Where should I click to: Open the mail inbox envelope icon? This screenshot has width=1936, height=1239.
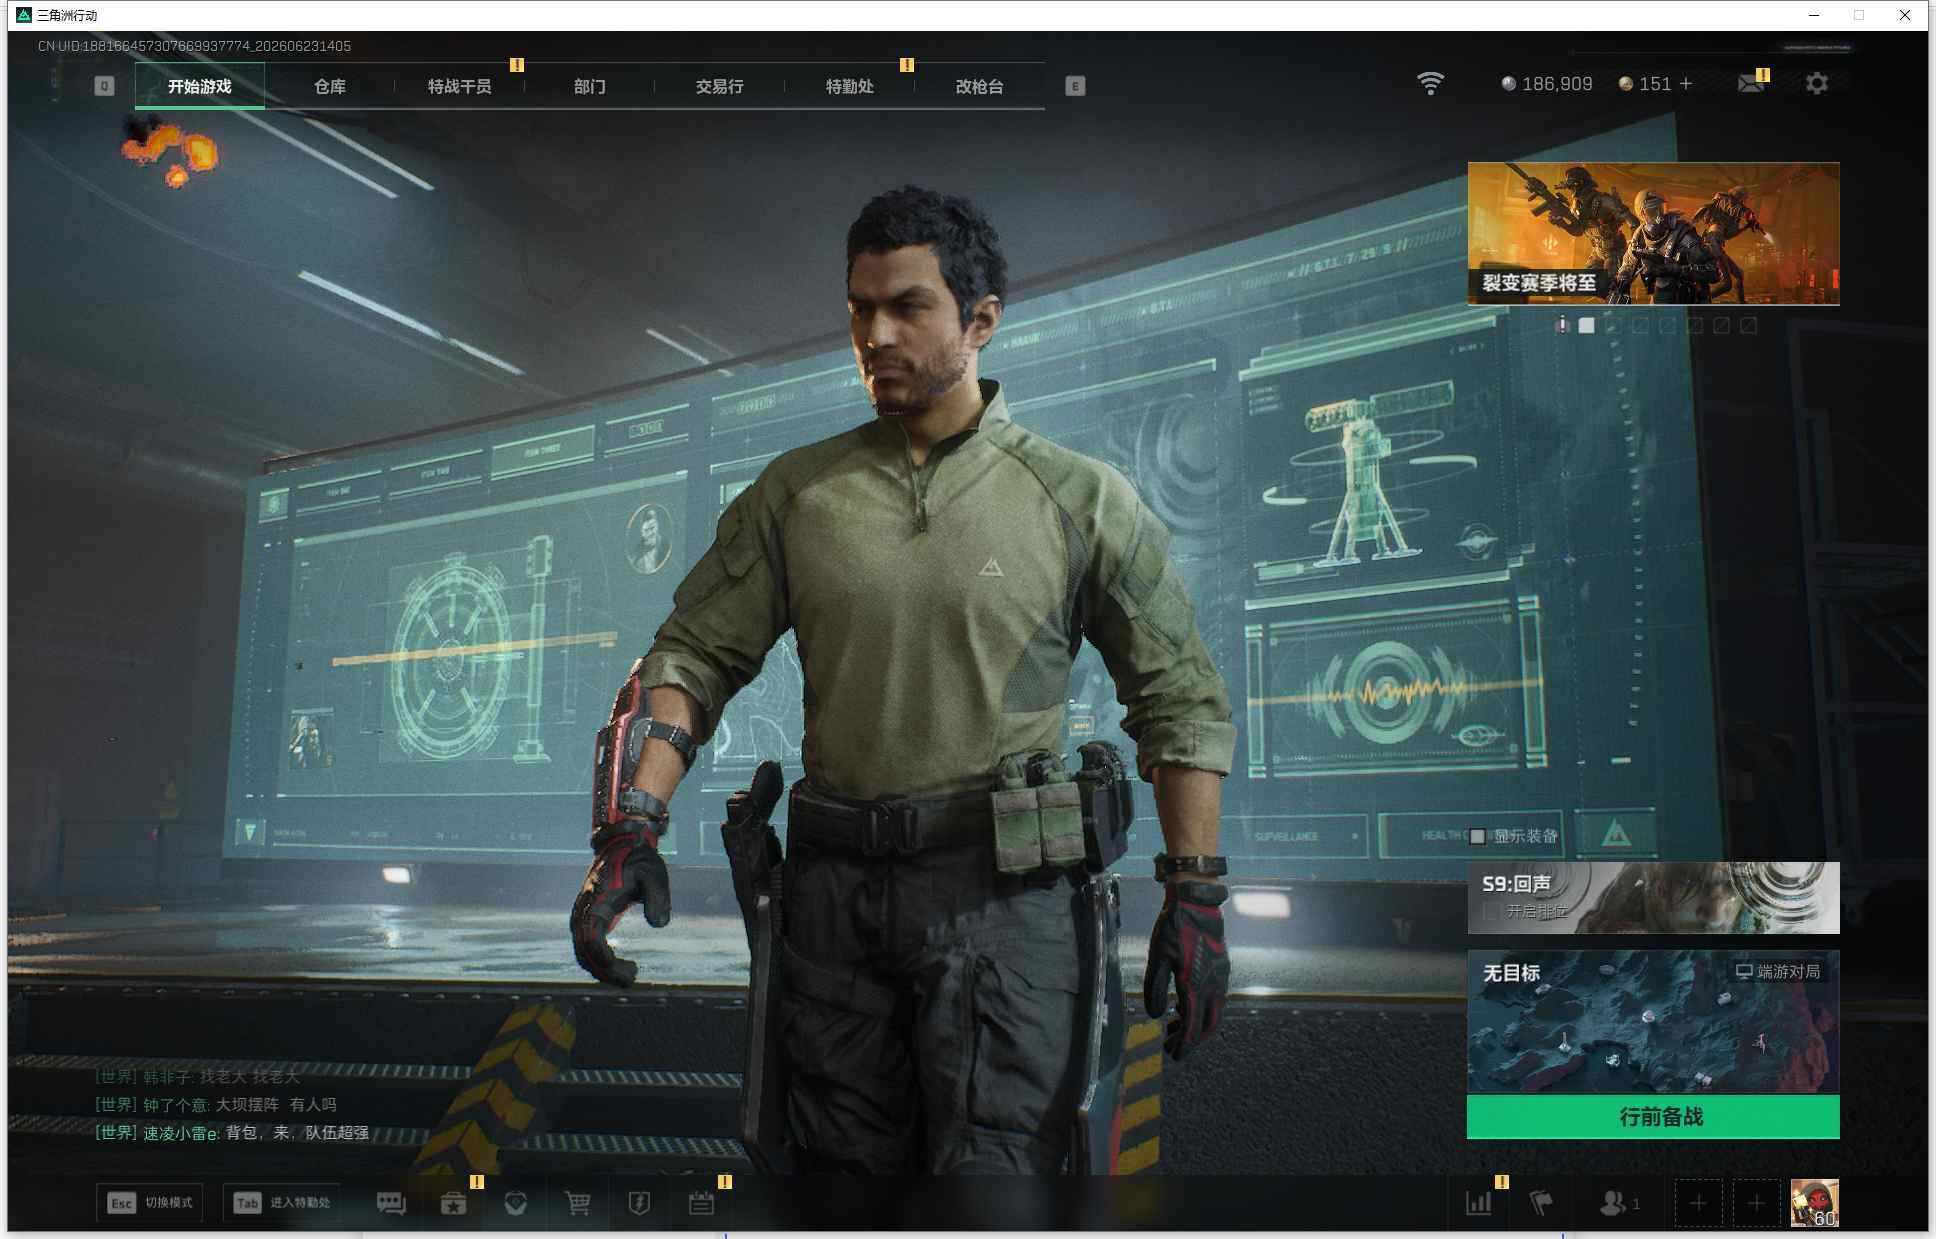[x=1751, y=84]
